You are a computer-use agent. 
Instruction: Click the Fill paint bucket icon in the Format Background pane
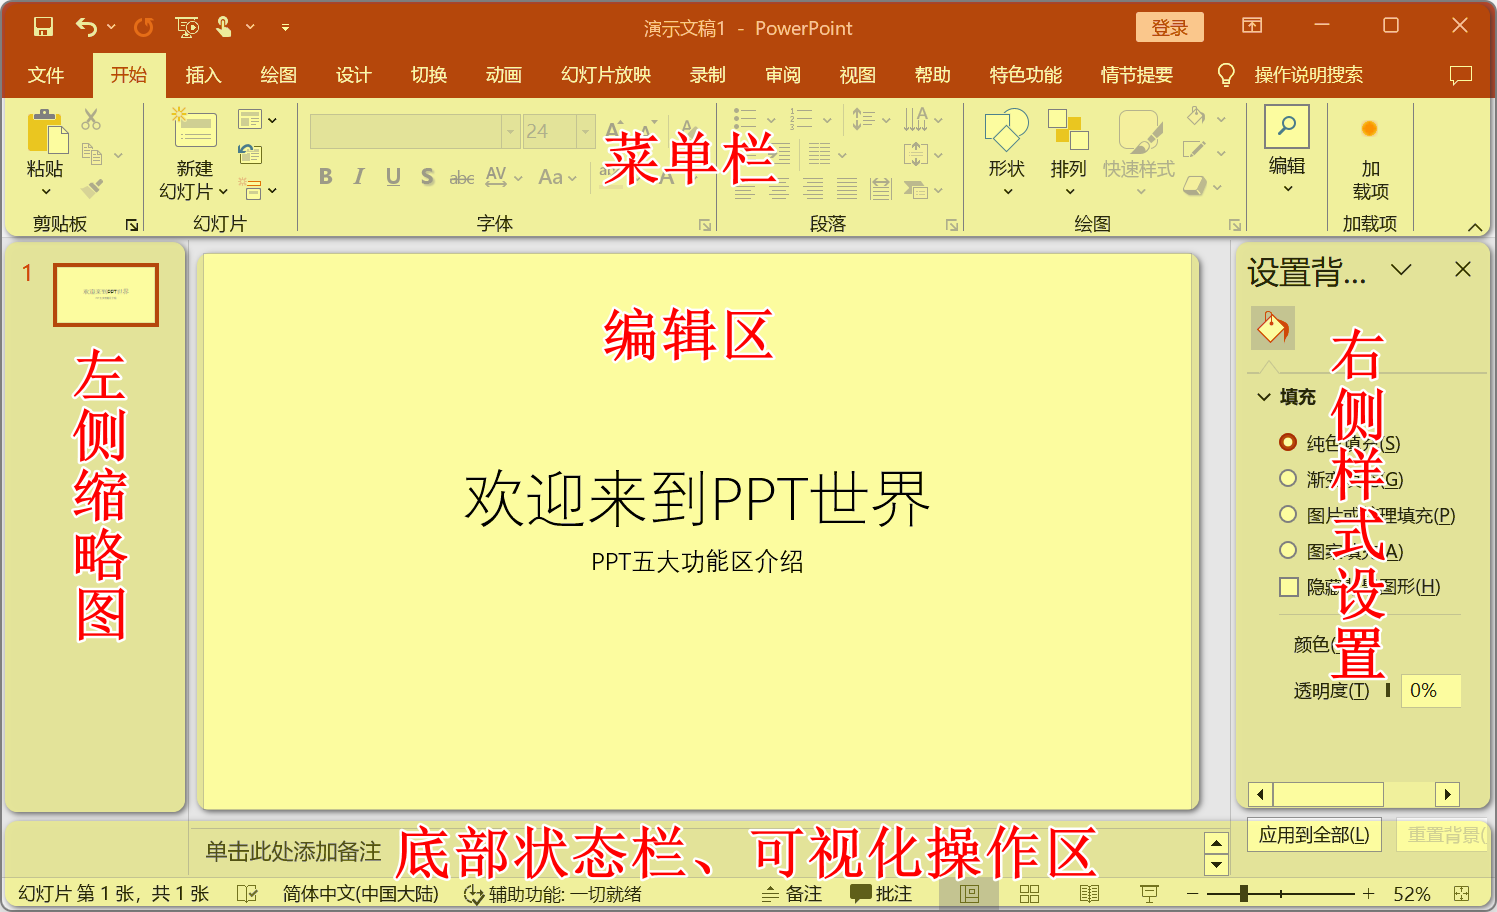click(x=1273, y=328)
